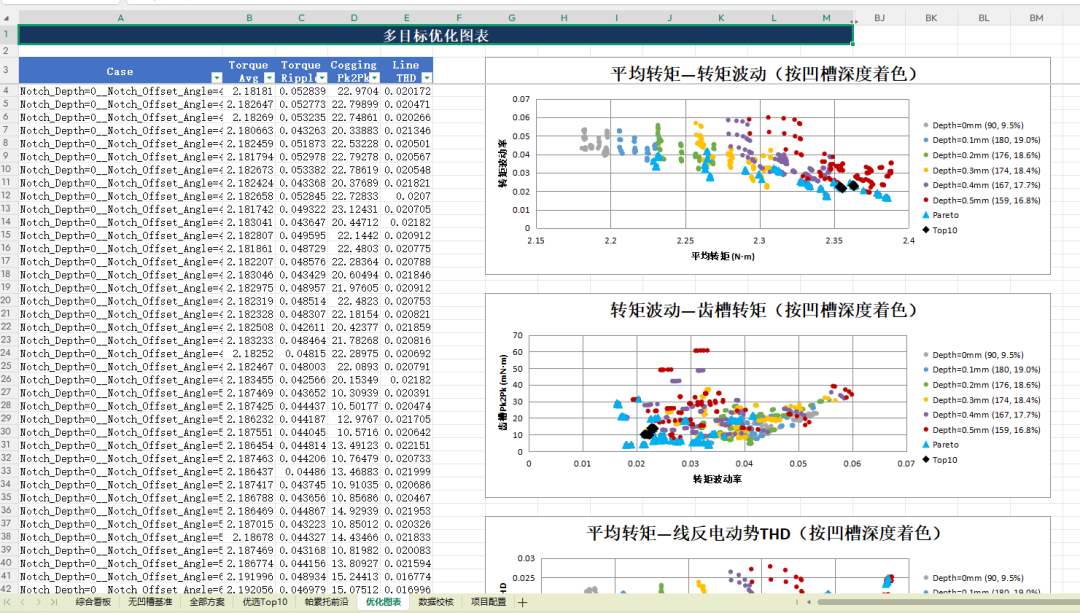Switch to 数据校核 sheet tab

(436, 602)
